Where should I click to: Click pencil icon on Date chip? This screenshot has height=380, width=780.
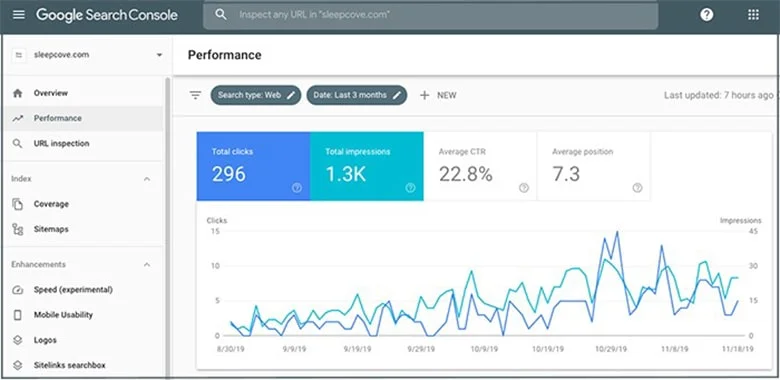[396, 95]
